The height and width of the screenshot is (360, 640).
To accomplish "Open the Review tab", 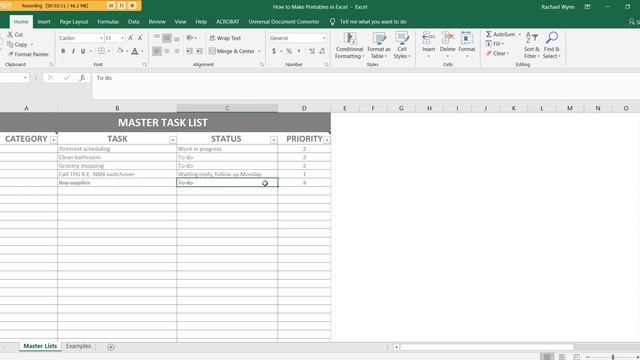I will [157, 22].
